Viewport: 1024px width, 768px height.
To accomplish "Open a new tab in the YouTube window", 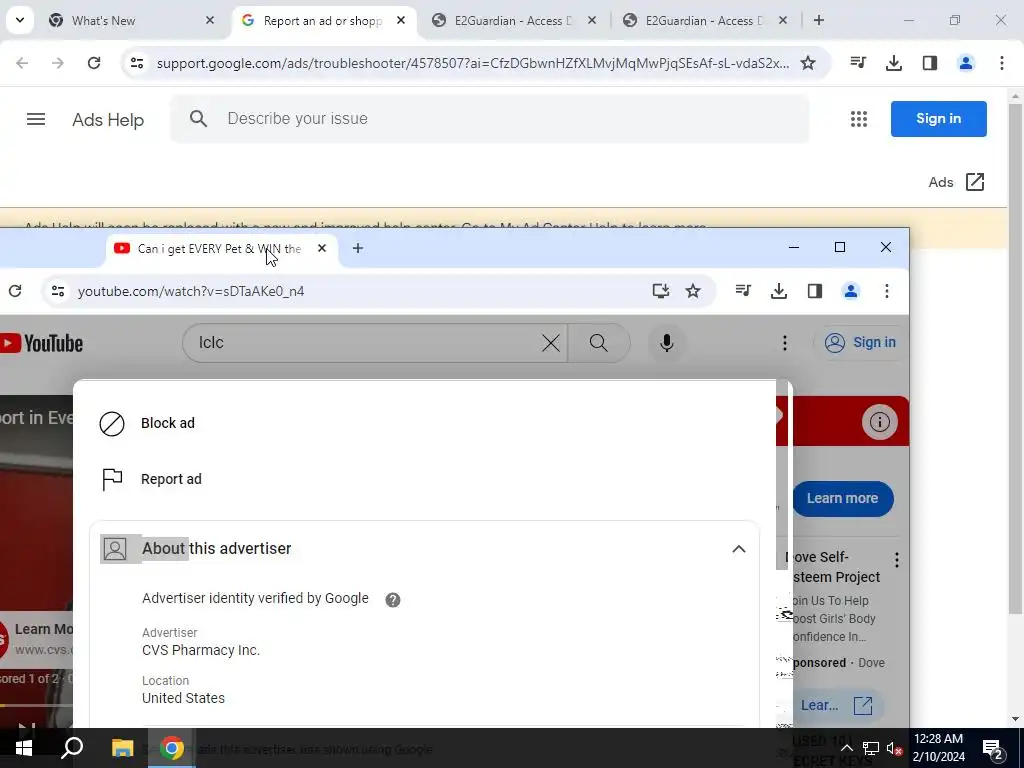I will (358, 248).
